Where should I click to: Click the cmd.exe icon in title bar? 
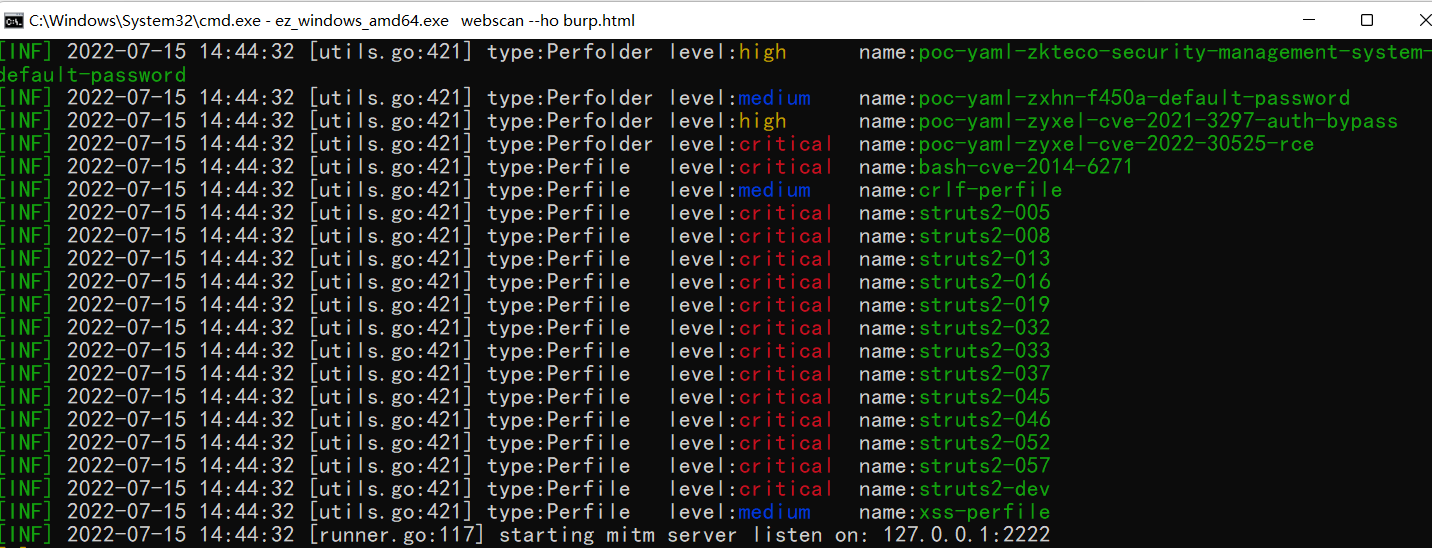(15, 20)
